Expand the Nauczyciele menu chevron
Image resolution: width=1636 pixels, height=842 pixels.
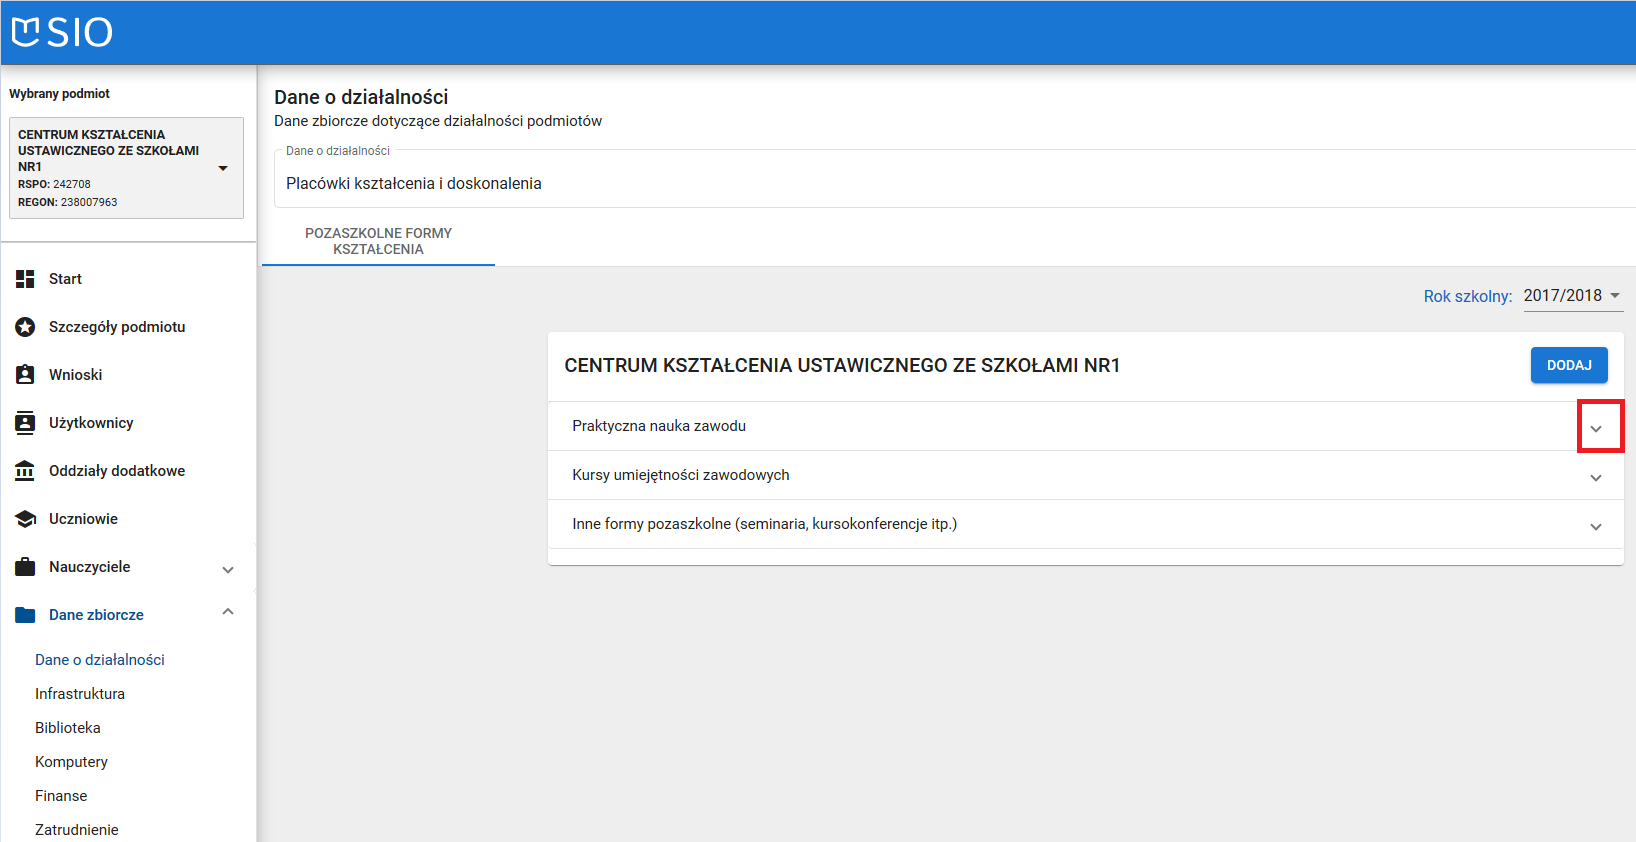point(228,569)
